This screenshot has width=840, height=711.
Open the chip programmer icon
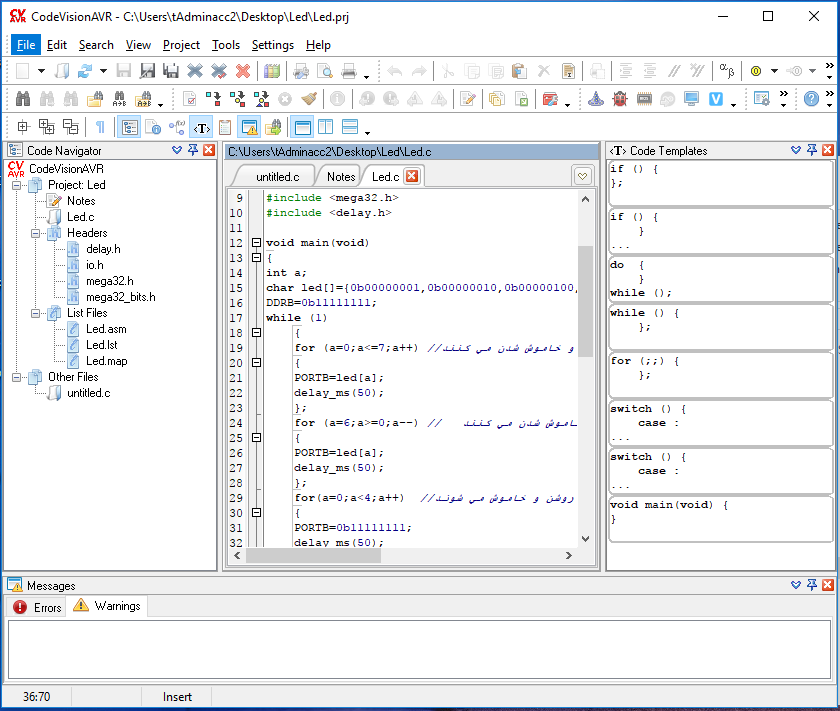pos(644,99)
